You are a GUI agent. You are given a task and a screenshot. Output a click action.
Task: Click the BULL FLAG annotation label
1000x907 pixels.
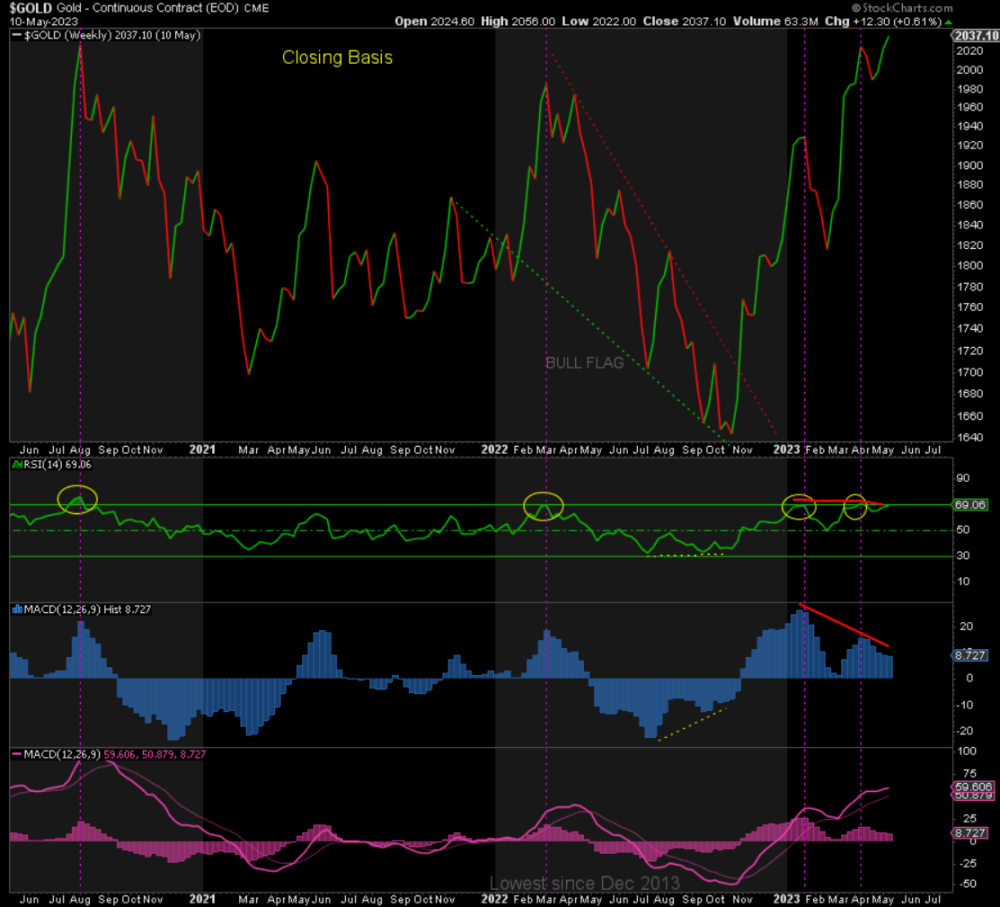pos(585,363)
